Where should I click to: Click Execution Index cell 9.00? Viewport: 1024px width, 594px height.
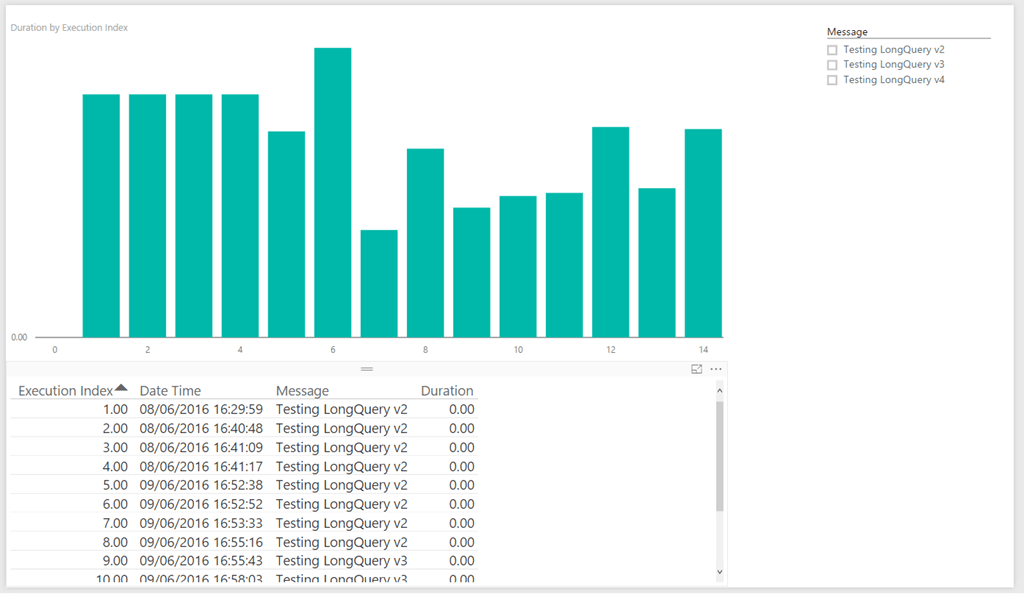(116, 561)
